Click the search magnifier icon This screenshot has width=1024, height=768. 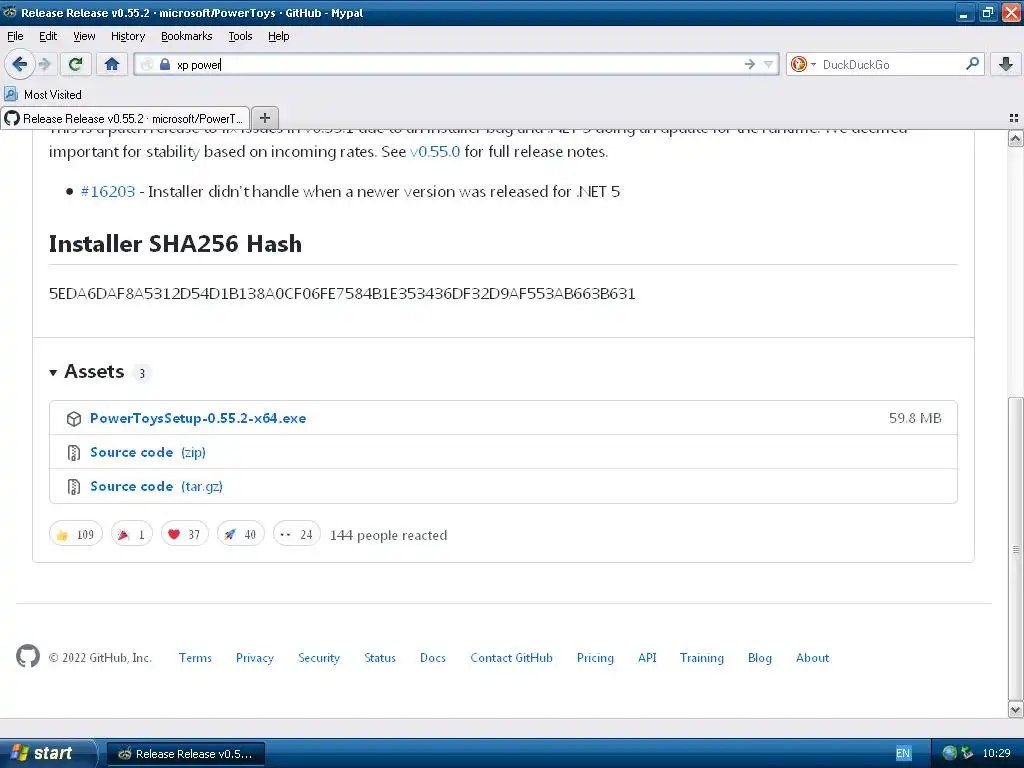coord(972,64)
